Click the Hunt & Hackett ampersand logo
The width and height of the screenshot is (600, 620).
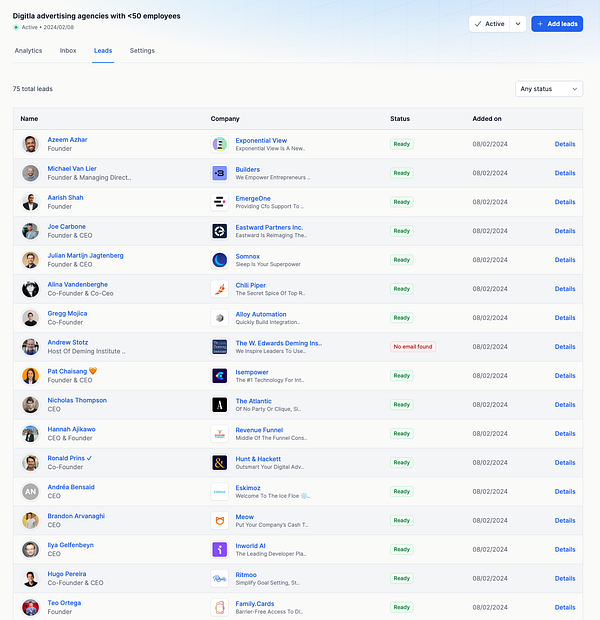tap(220, 463)
